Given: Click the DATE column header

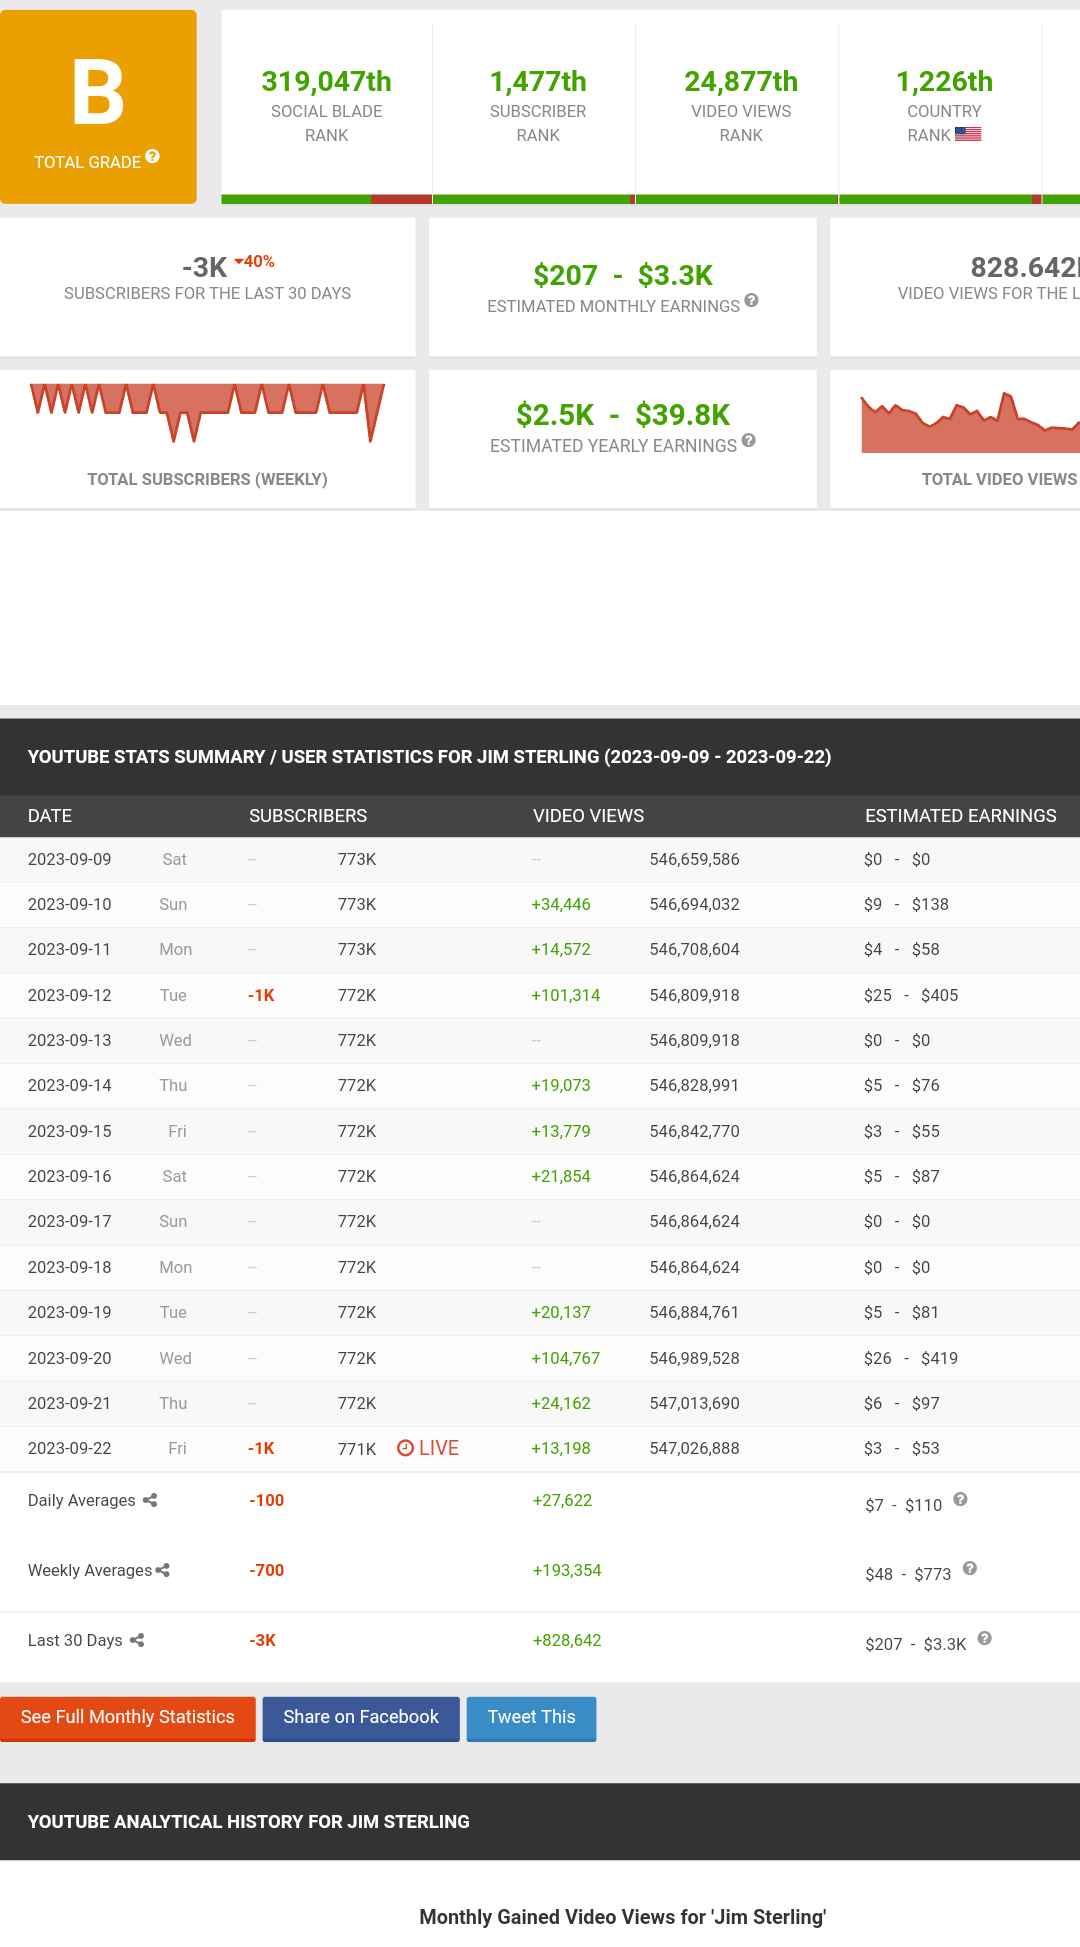Looking at the screenshot, I should click(50, 816).
